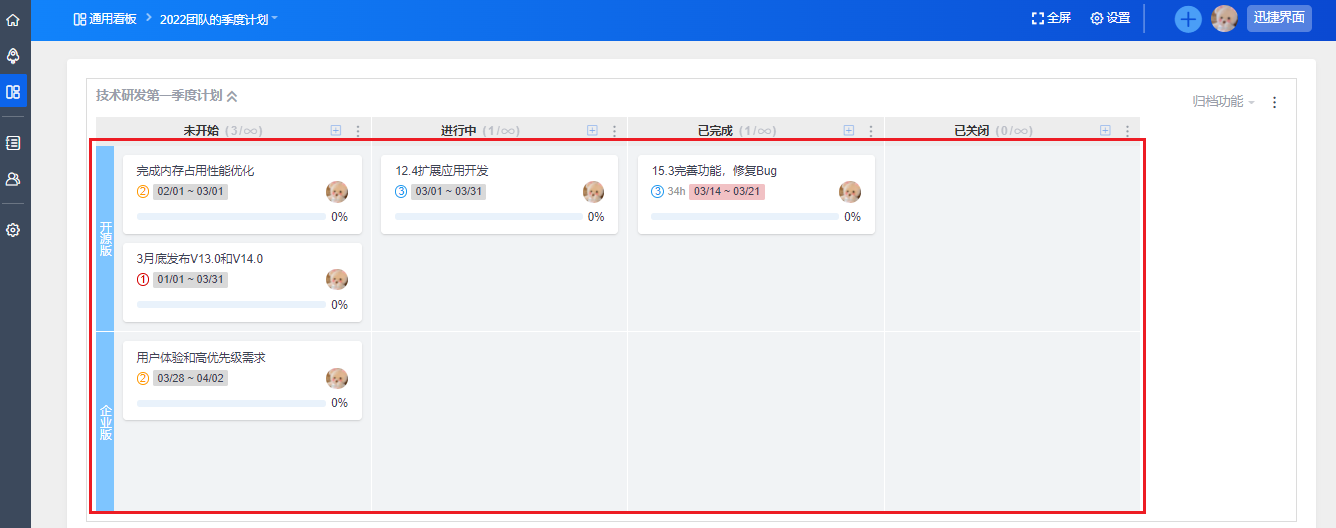Viewport: 1336px width, 528px height.
Task: Click date tag 01/01 ~ 03/31
Action: 191,279
